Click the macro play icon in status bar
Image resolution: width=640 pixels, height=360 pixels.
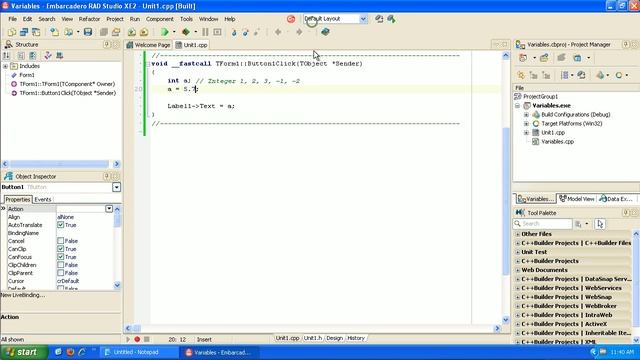128,339
